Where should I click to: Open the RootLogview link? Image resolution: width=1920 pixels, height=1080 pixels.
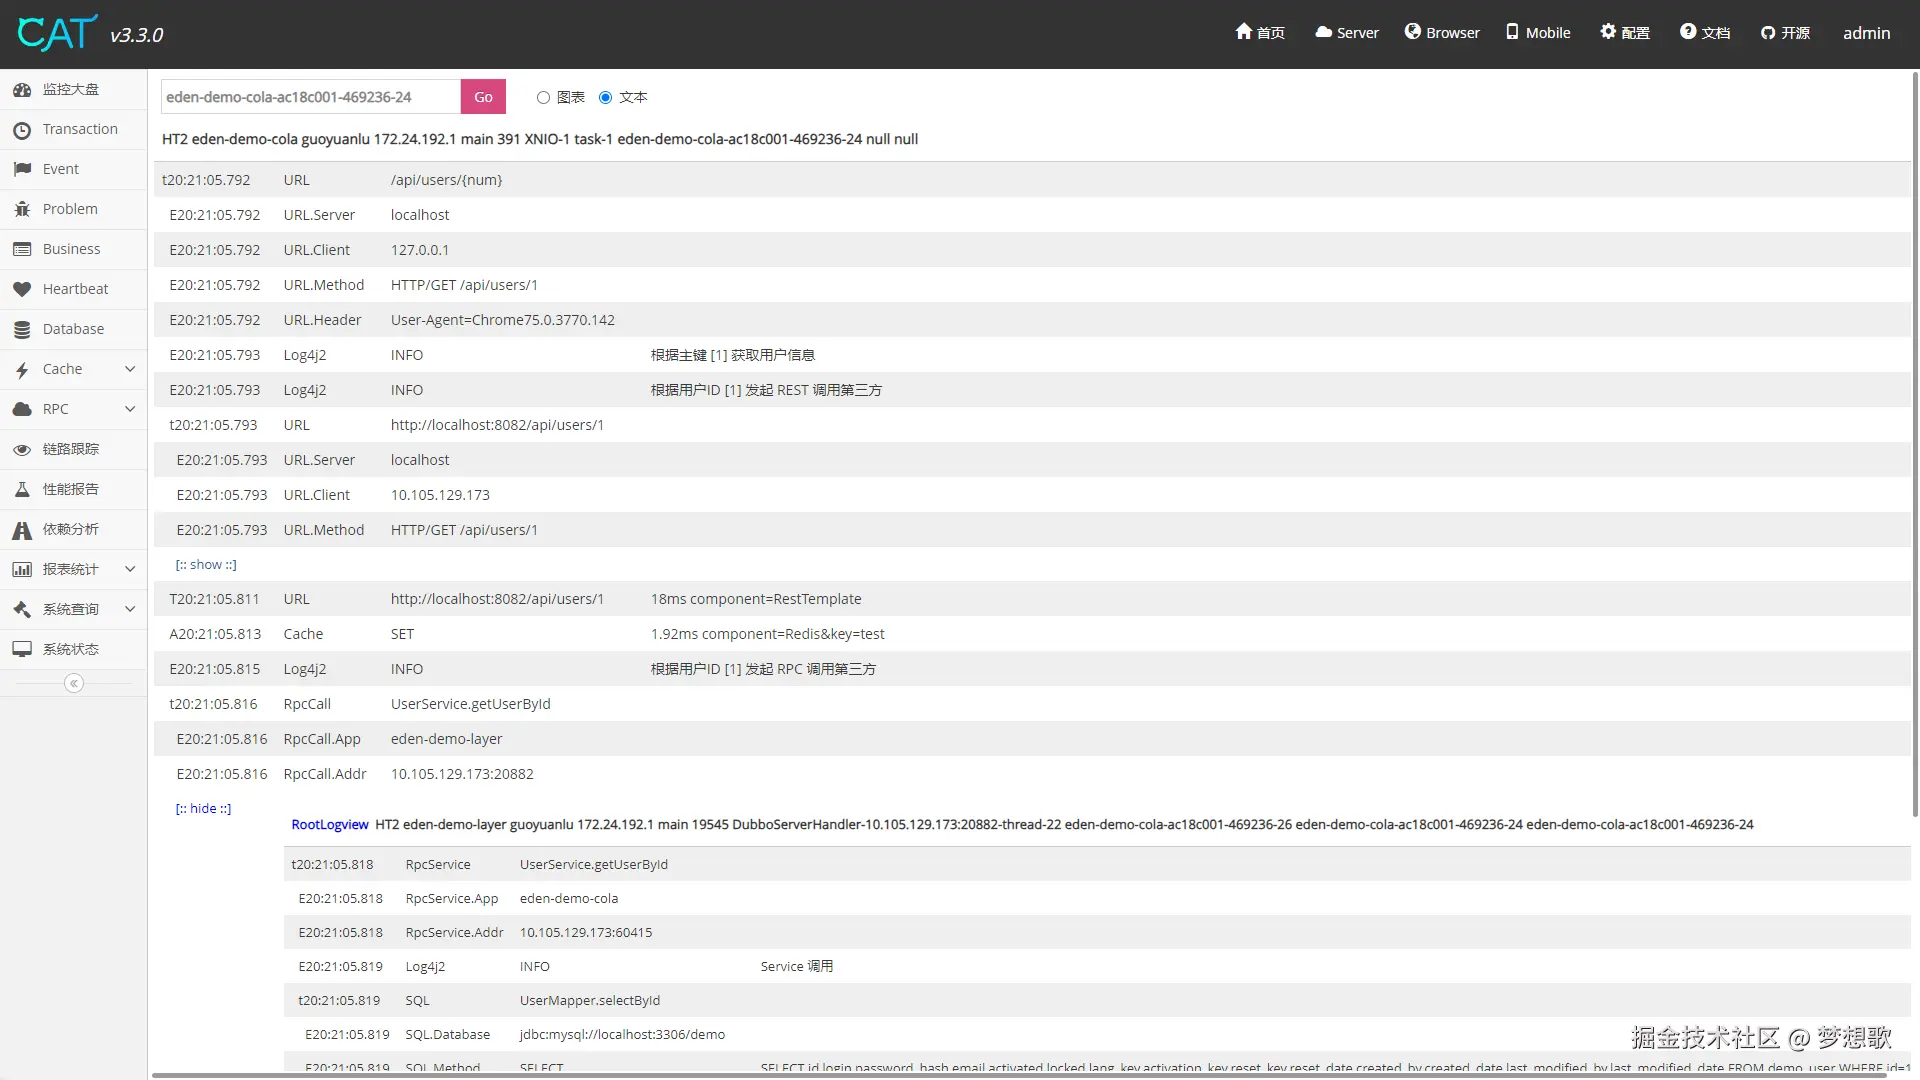click(330, 825)
